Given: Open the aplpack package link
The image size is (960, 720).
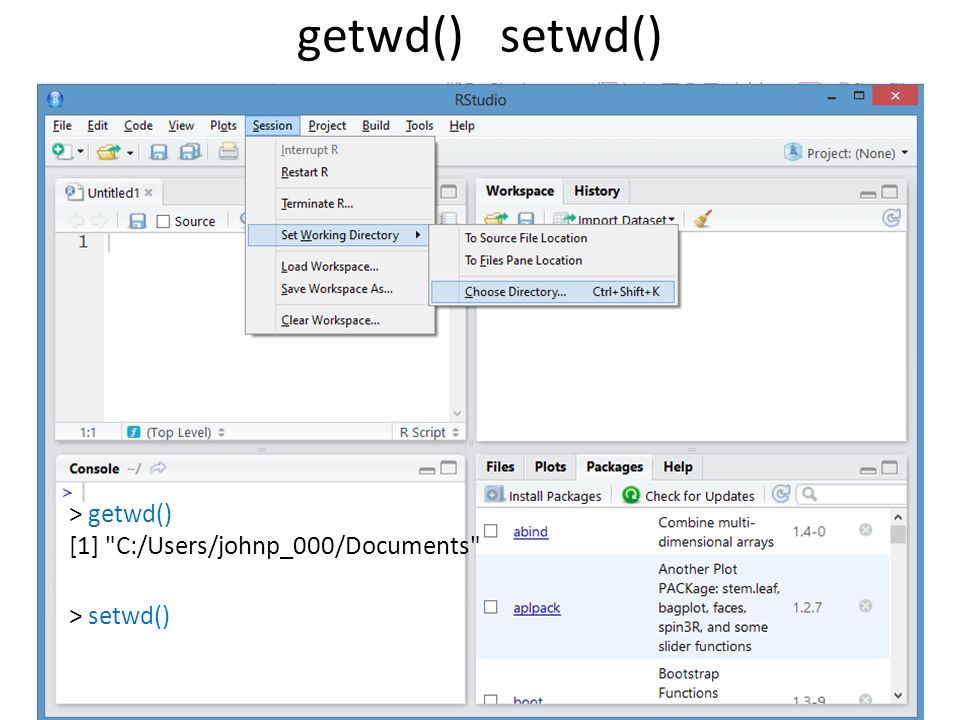Looking at the screenshot, I should click(x=537, y=608).
